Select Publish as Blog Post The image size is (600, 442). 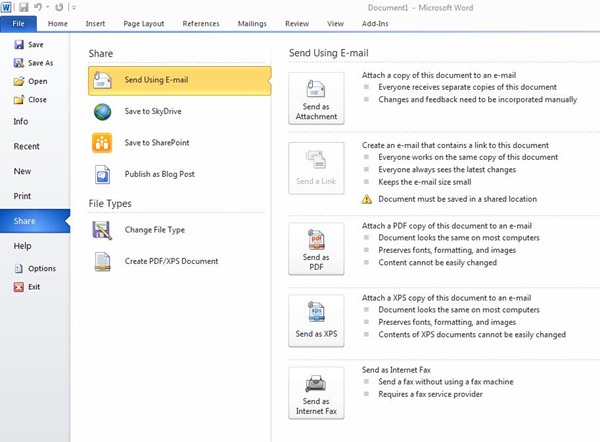158,173
